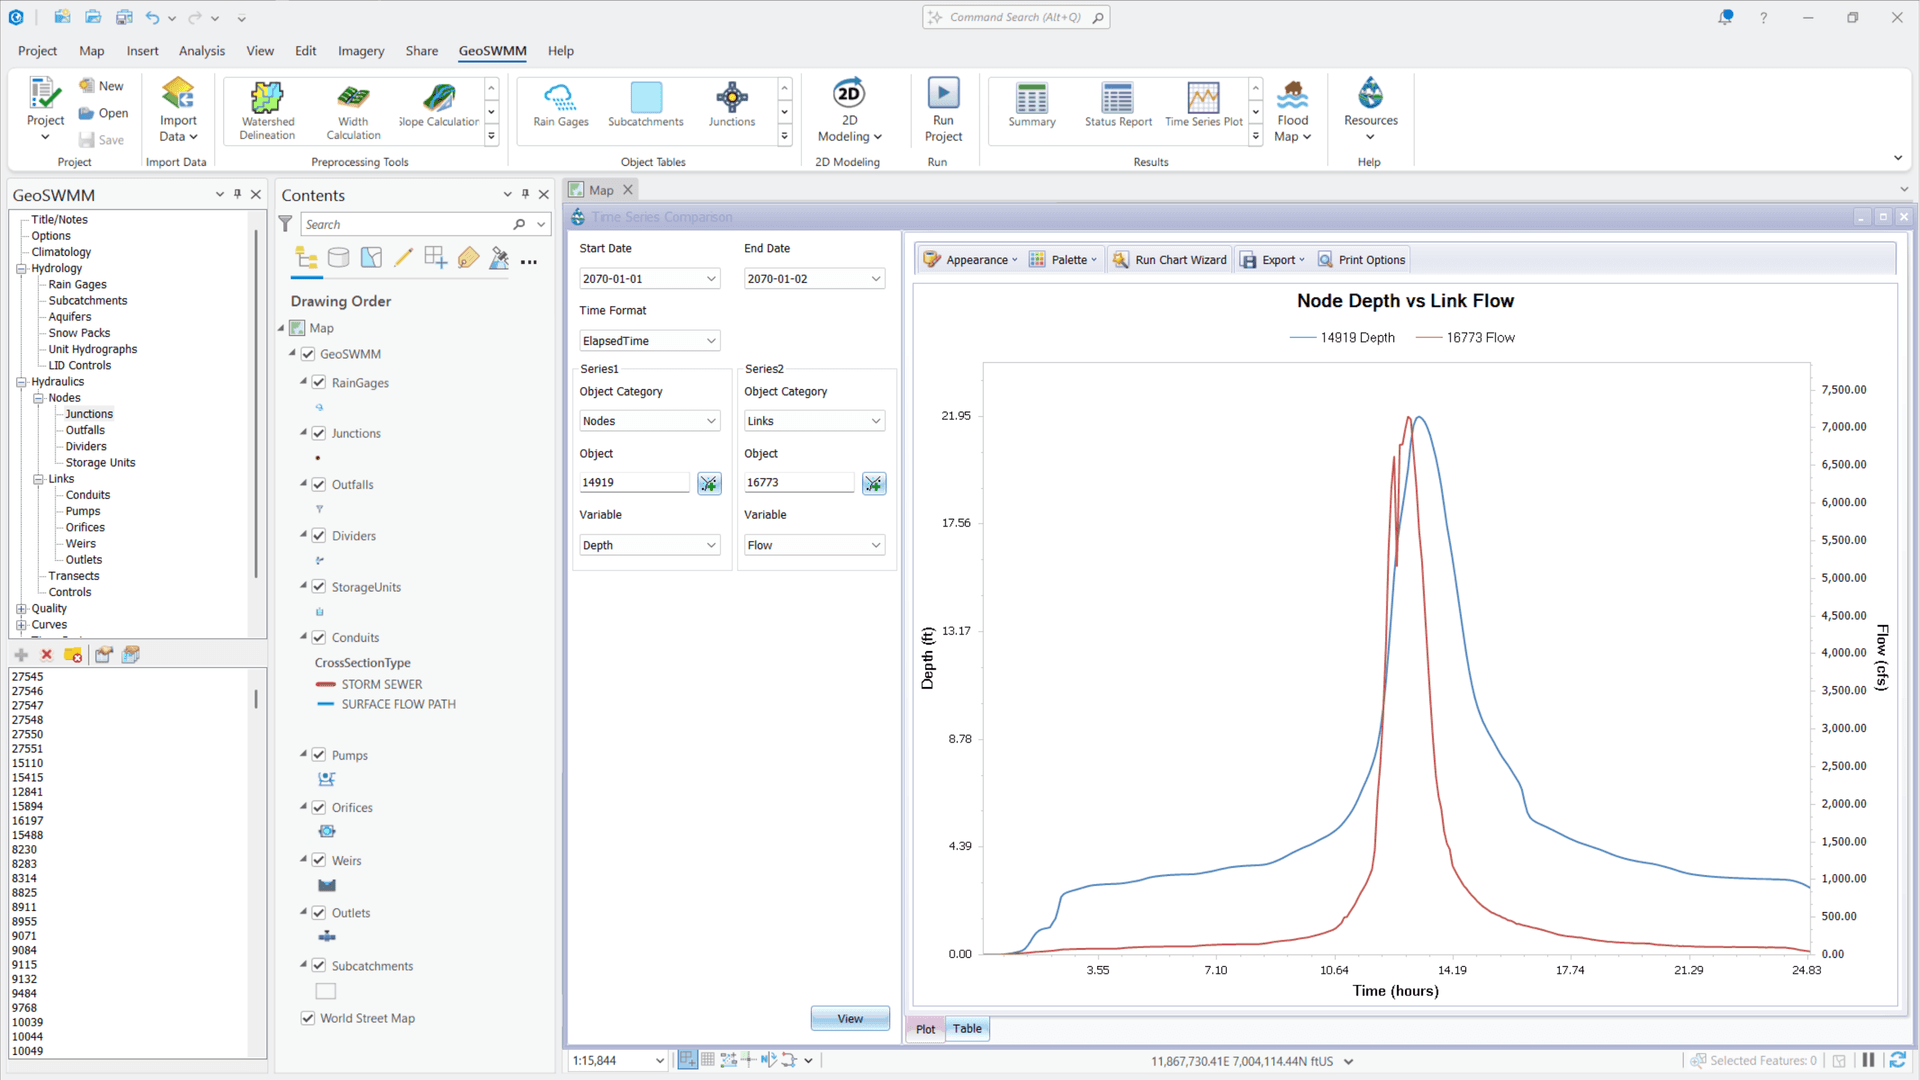Image resolution: width=1920 pixels, height=1080 pixels.
Task: Click the Run Chart Wizard button
Action: pos(1169,259)
